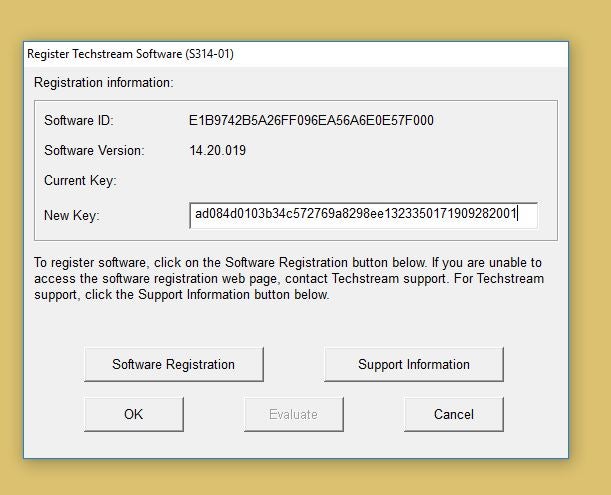
Task: Click the "Software Version:" label
Action: click(x=94, y=151)
